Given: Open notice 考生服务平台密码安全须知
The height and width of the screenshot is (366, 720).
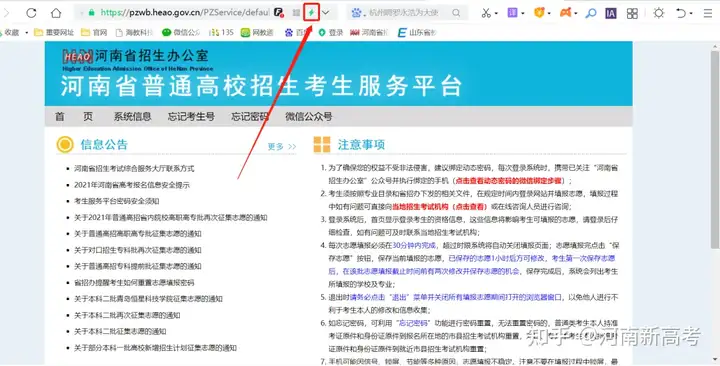Looking at the screenshot, I should (117, 201).
